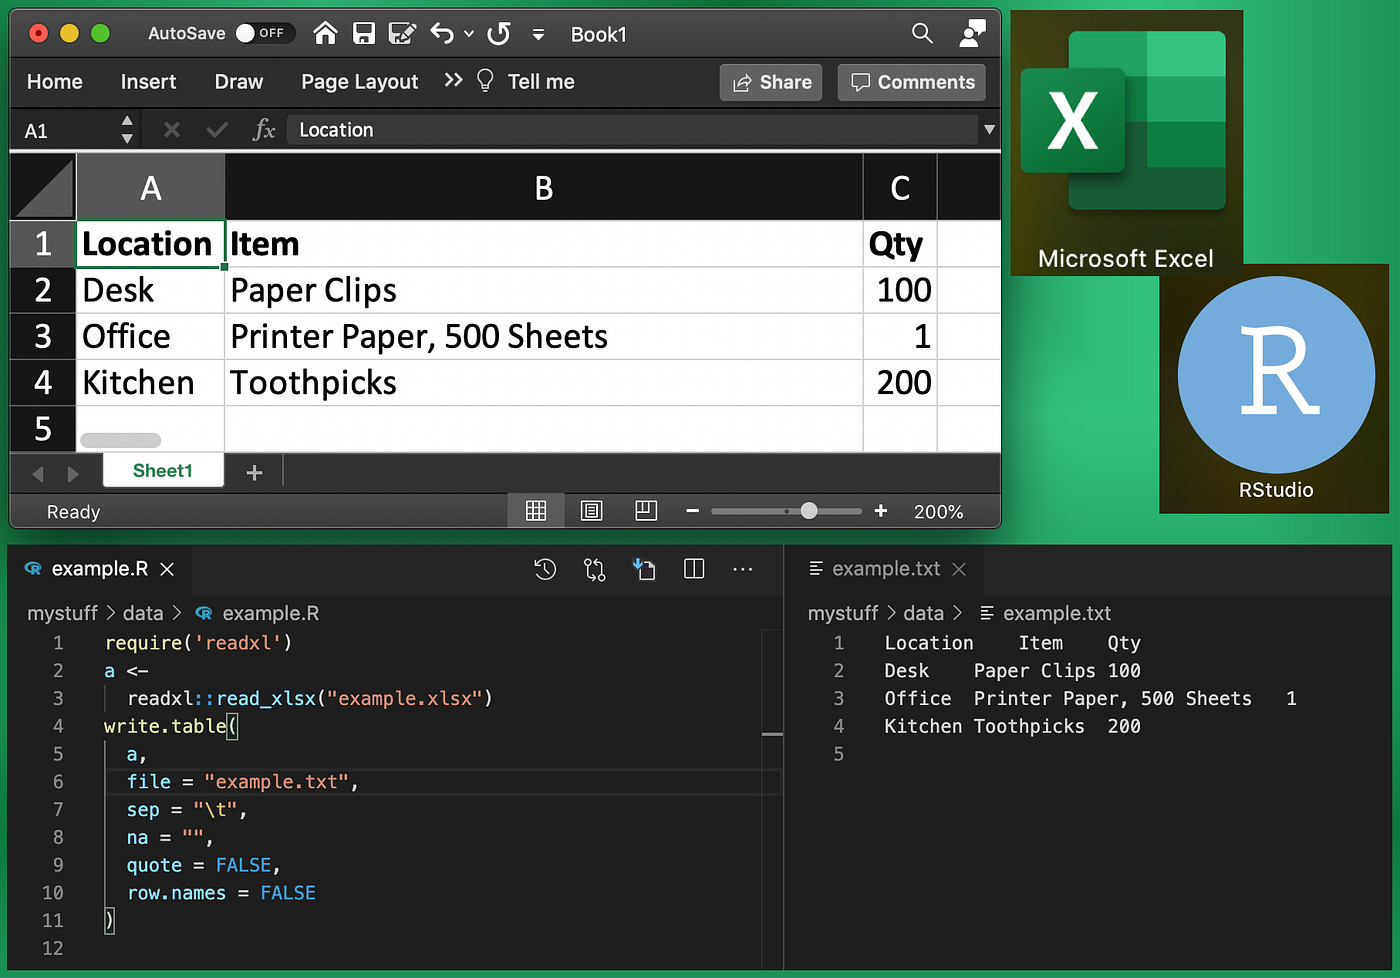Click the Search magnifier icon in Excel
This screenshot has width=1400, height=978.
[x=922, y=33]
